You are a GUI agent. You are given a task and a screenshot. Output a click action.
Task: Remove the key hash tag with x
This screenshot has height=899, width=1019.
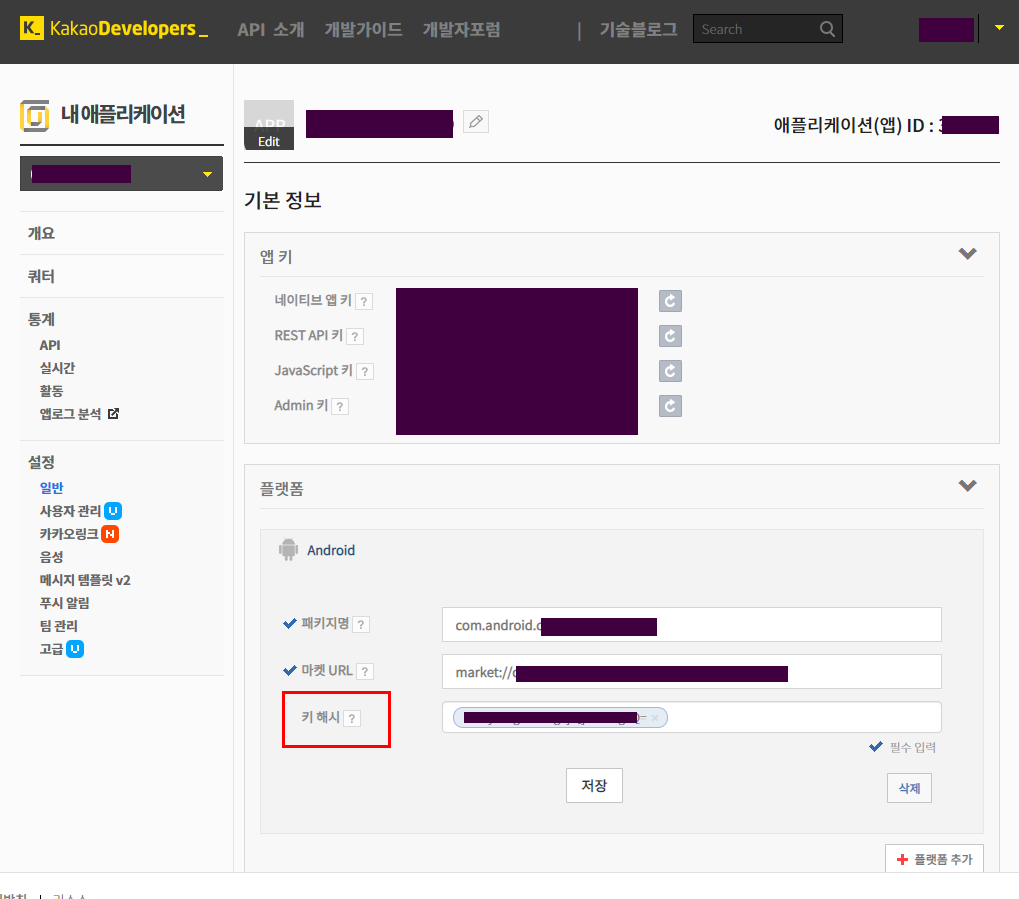click(x=655, y=718)
